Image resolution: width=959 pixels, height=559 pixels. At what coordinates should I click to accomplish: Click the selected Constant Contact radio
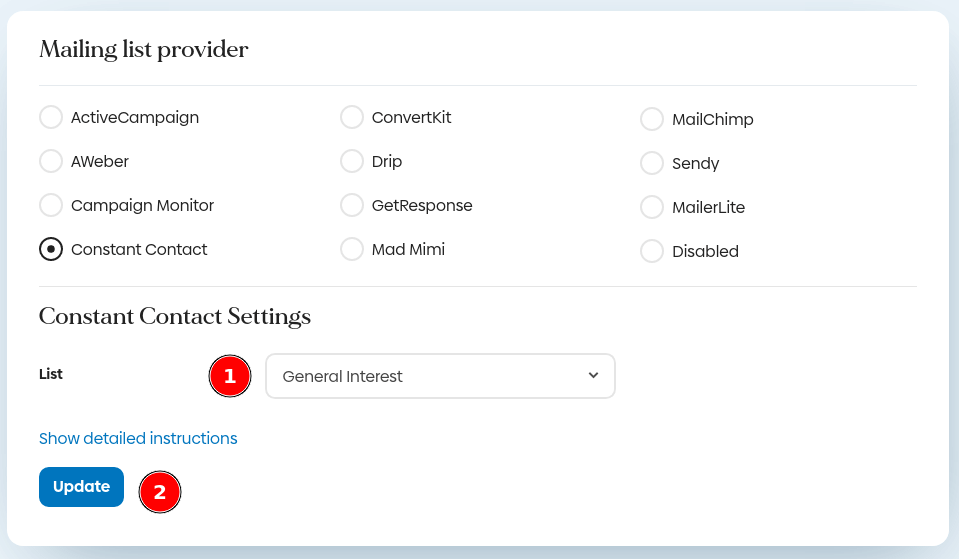pyautogui.click(x=51, y=250)
